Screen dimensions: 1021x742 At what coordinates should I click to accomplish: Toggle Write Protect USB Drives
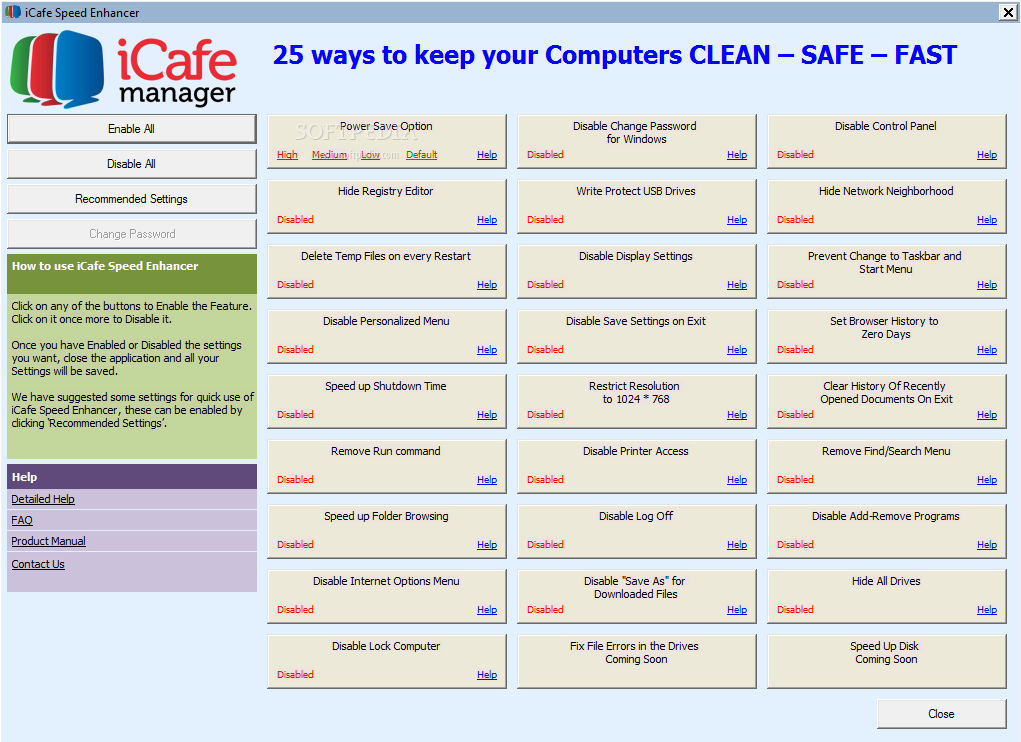pyautogui.click(x=637, y=207)
